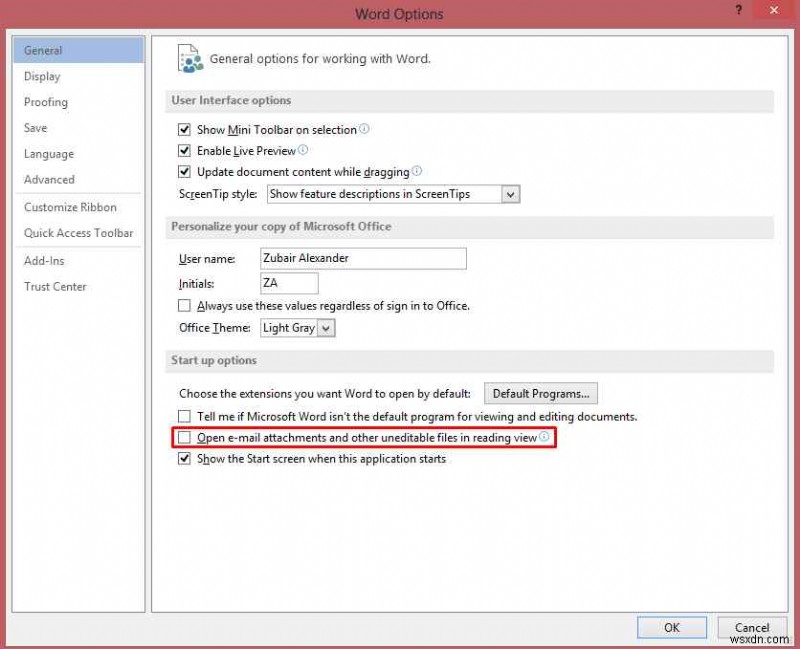Change the Office Theme dropdown
Viewport: 800px width, 649px height.
[x=326, y=327]
